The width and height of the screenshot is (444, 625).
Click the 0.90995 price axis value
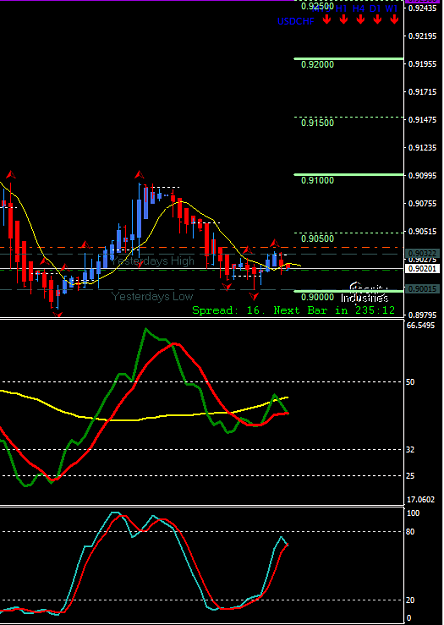pos(423,176)
